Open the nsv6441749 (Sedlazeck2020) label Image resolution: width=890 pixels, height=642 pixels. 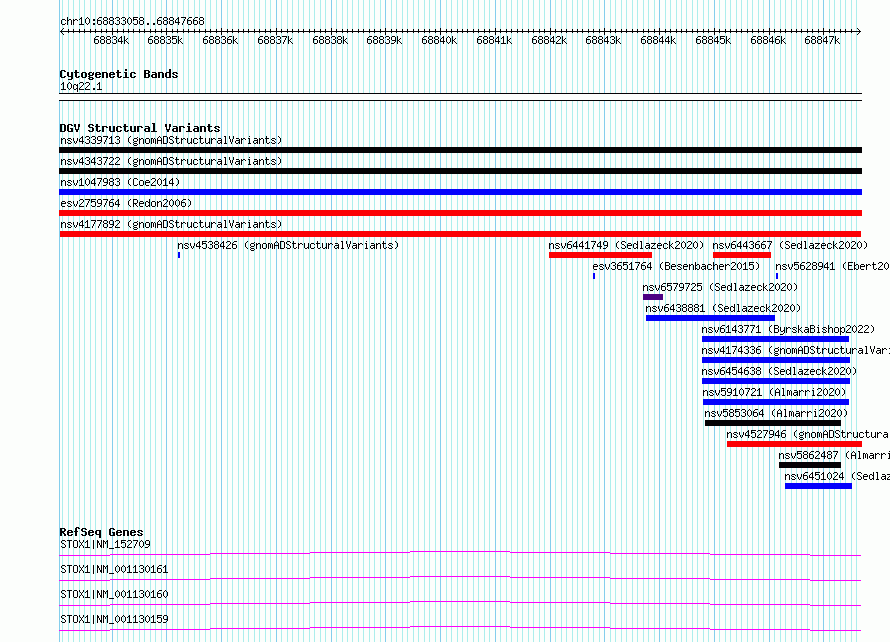626,245
